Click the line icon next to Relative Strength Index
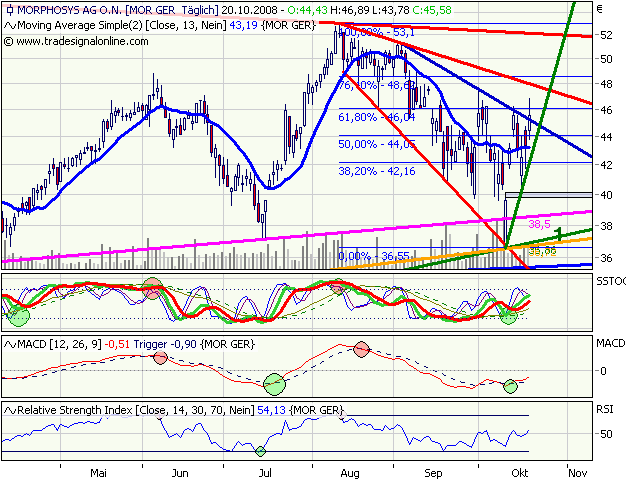Image resolution: width=640 pixels, height=480 pixels. click(x=9, y=411)
